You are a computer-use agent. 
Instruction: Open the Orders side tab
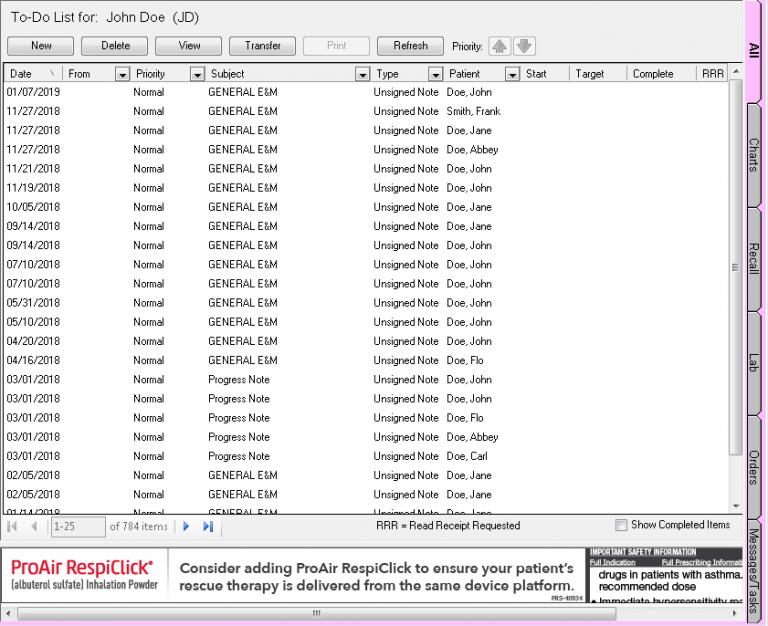click(754, 467)
